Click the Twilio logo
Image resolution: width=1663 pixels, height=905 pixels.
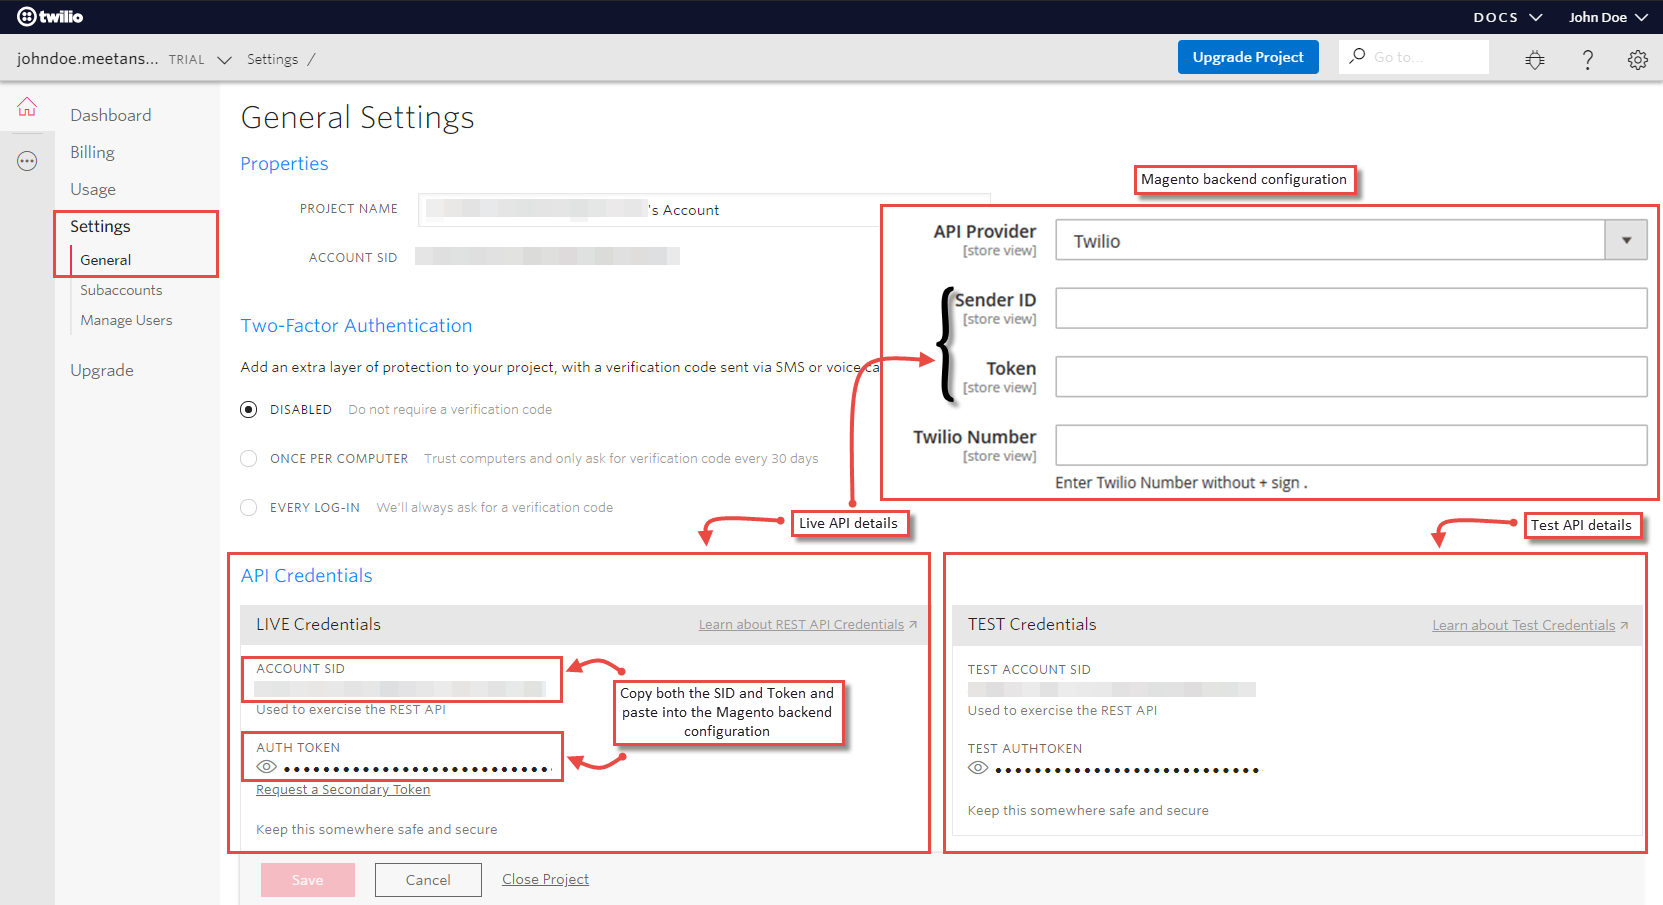50,16
